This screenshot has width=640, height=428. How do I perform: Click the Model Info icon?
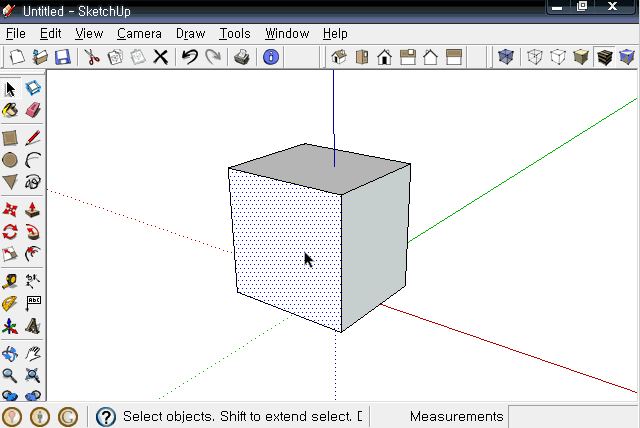271,57
